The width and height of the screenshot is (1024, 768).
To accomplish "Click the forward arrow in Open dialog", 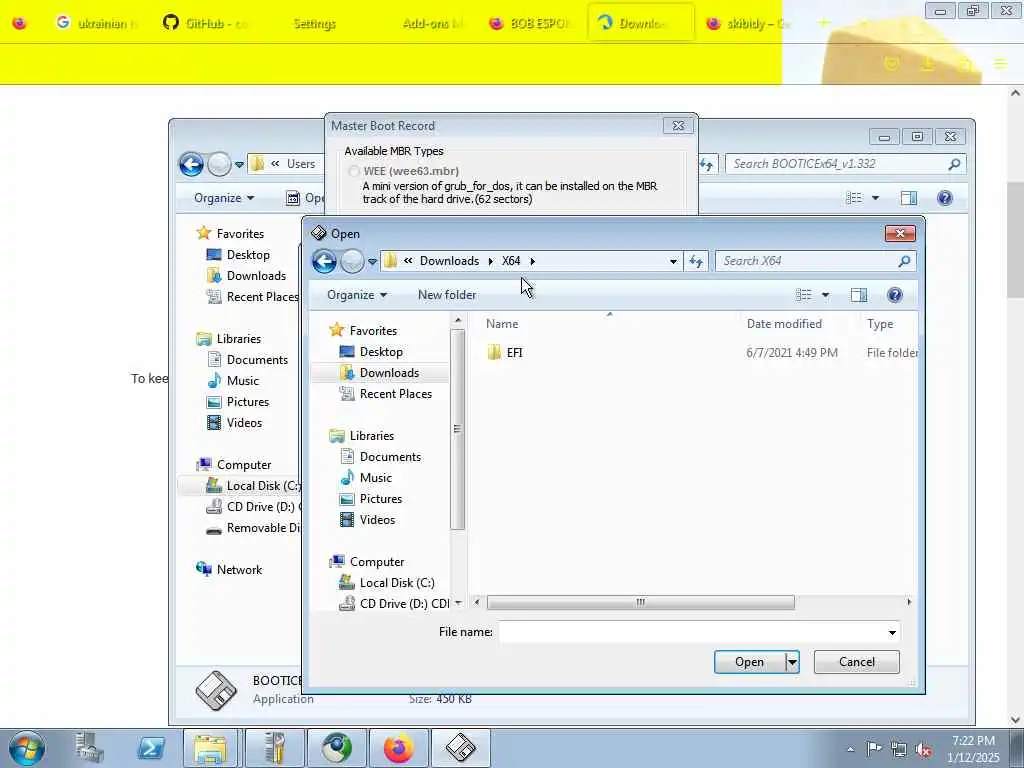I will (352, 261).
